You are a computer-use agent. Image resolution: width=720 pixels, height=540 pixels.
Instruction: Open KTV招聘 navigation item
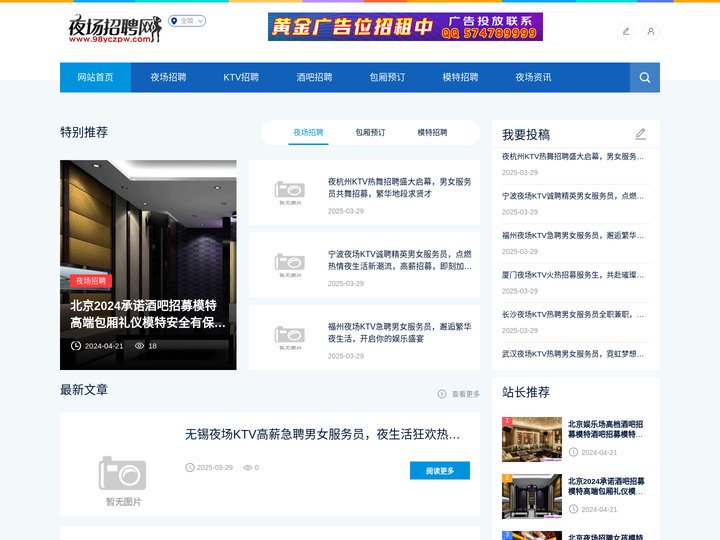coord(241,77)
